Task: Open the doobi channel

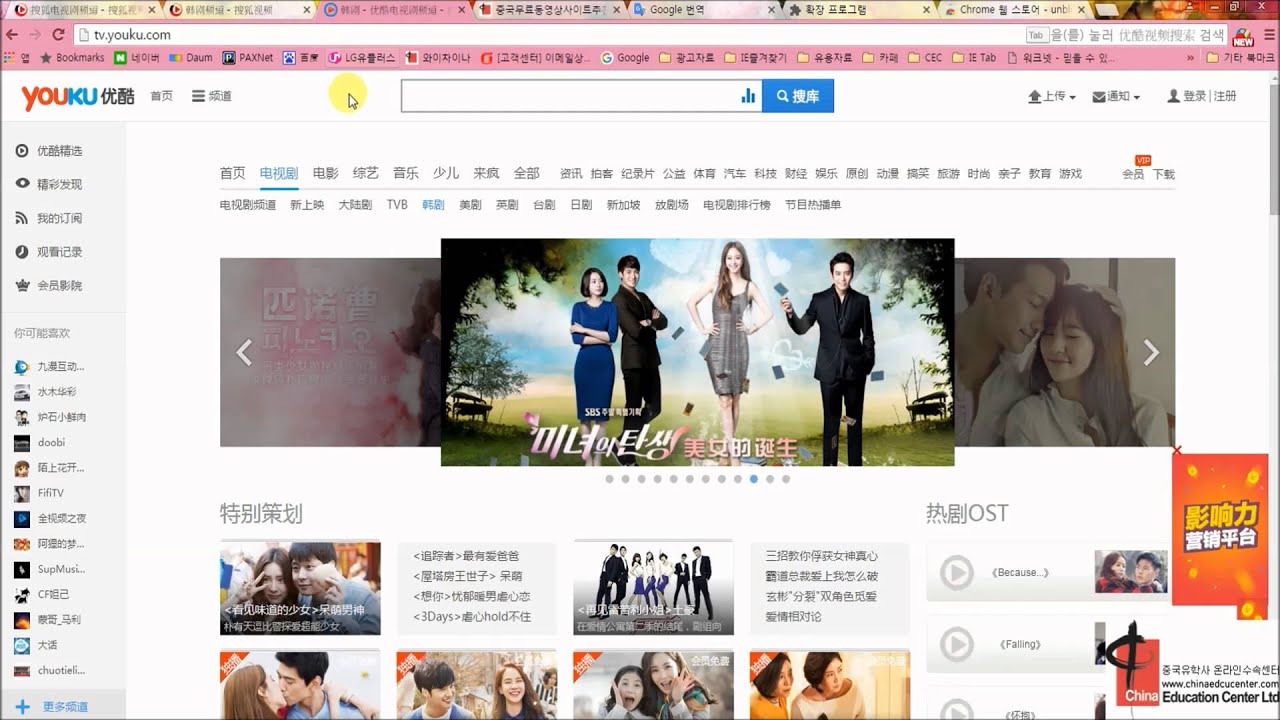Action: pos(50,442)
